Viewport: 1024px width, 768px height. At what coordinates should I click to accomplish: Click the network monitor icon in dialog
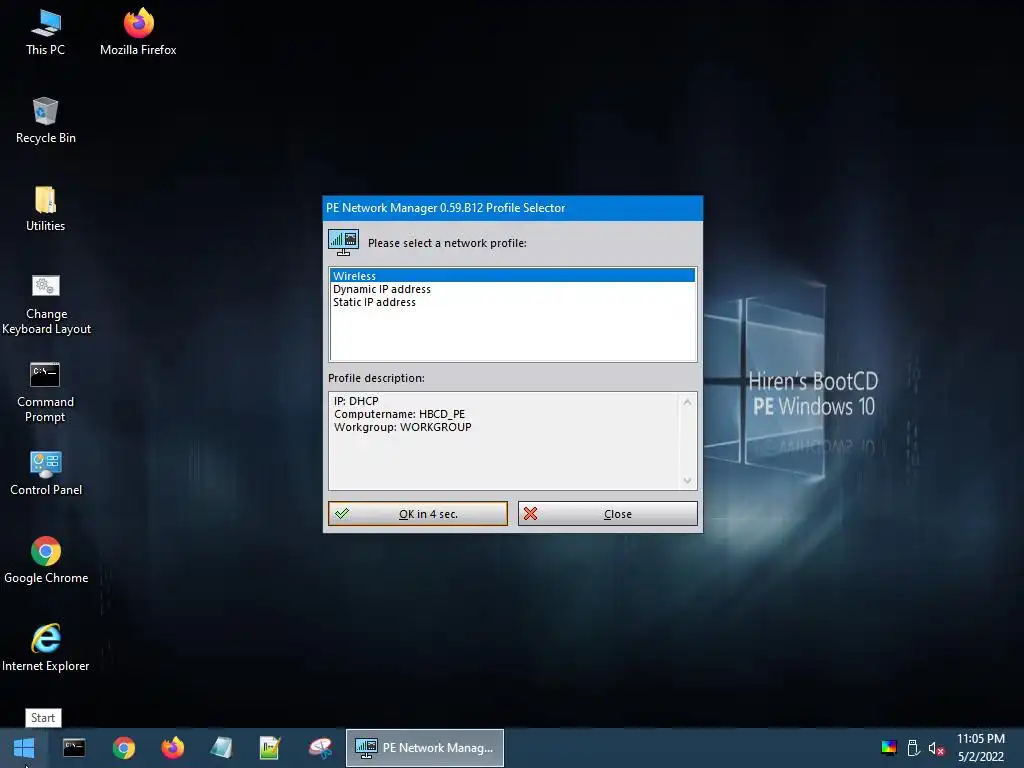(x=344, y=242)
